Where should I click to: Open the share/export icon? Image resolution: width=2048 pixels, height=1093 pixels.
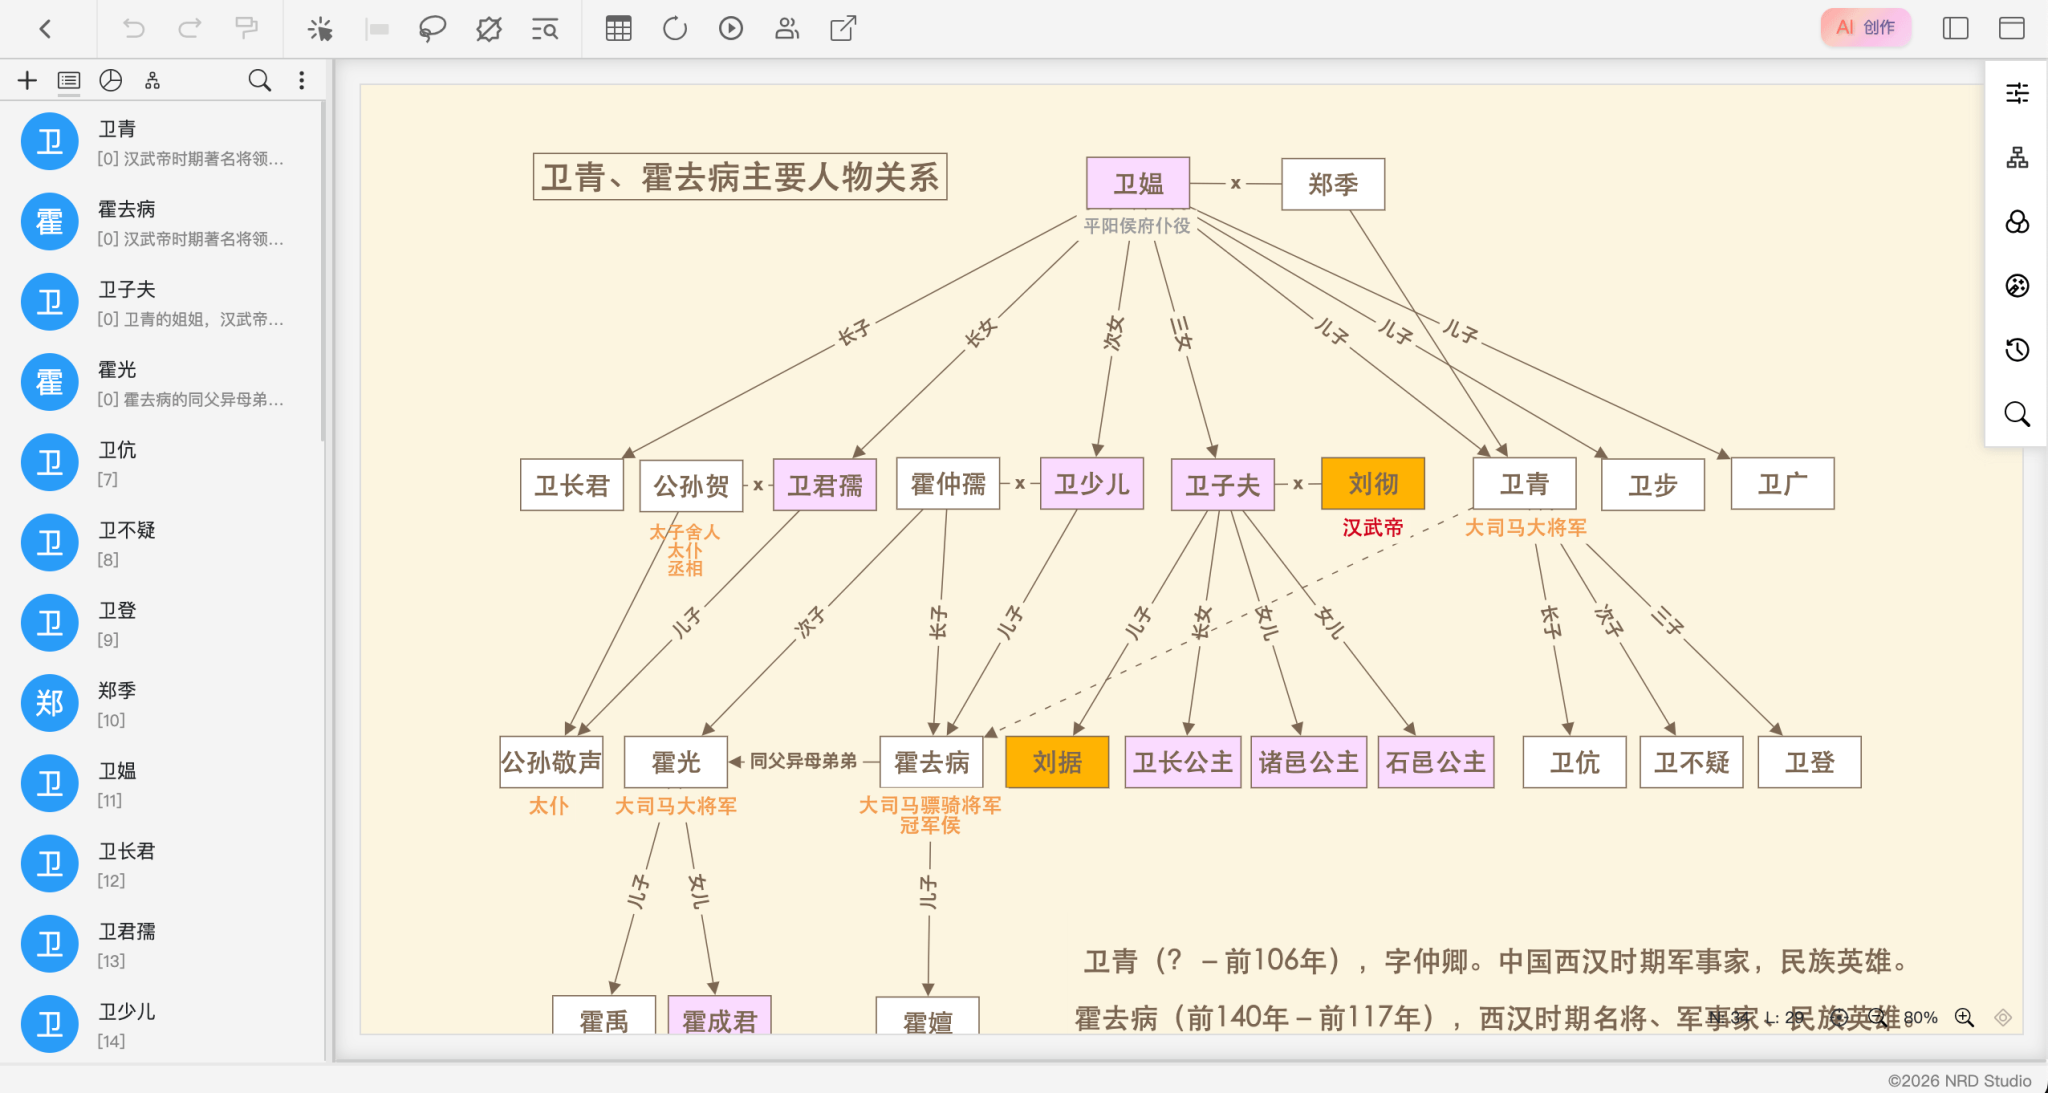(x=843, y=29)
